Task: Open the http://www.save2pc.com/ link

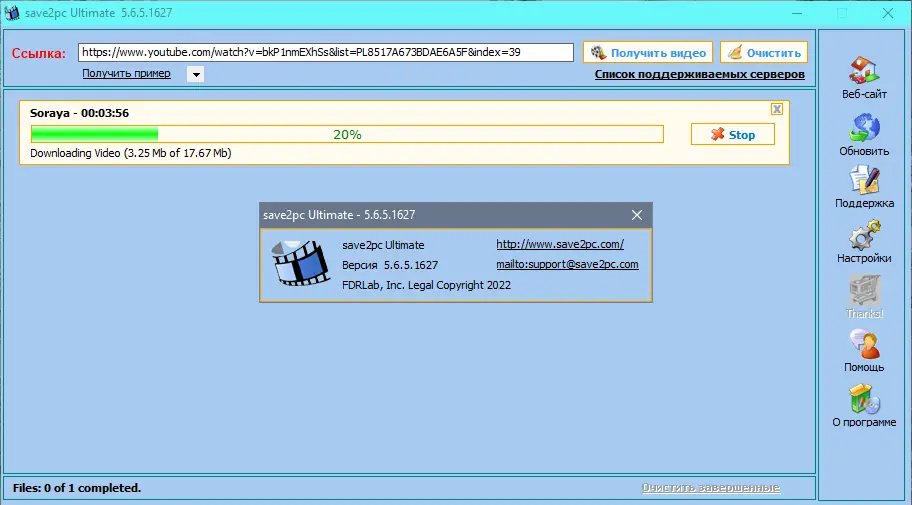Action: (560, 244)
